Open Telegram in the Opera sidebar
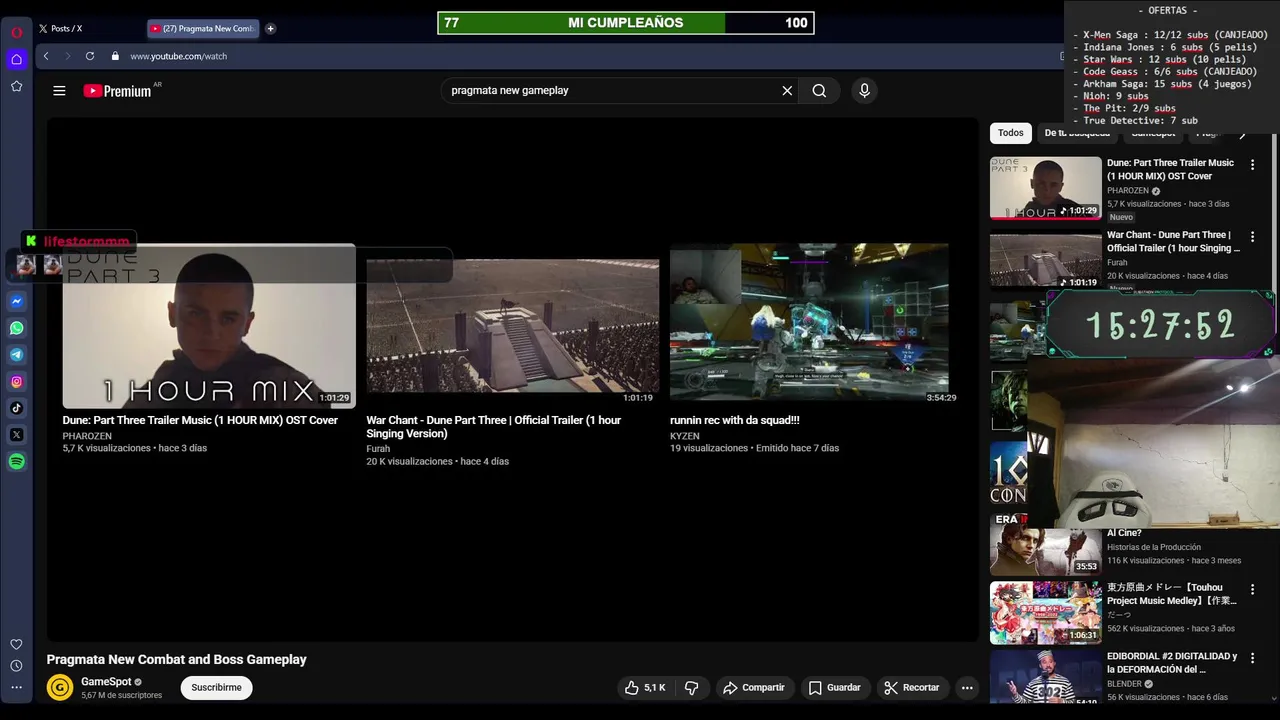 [17, 355]
